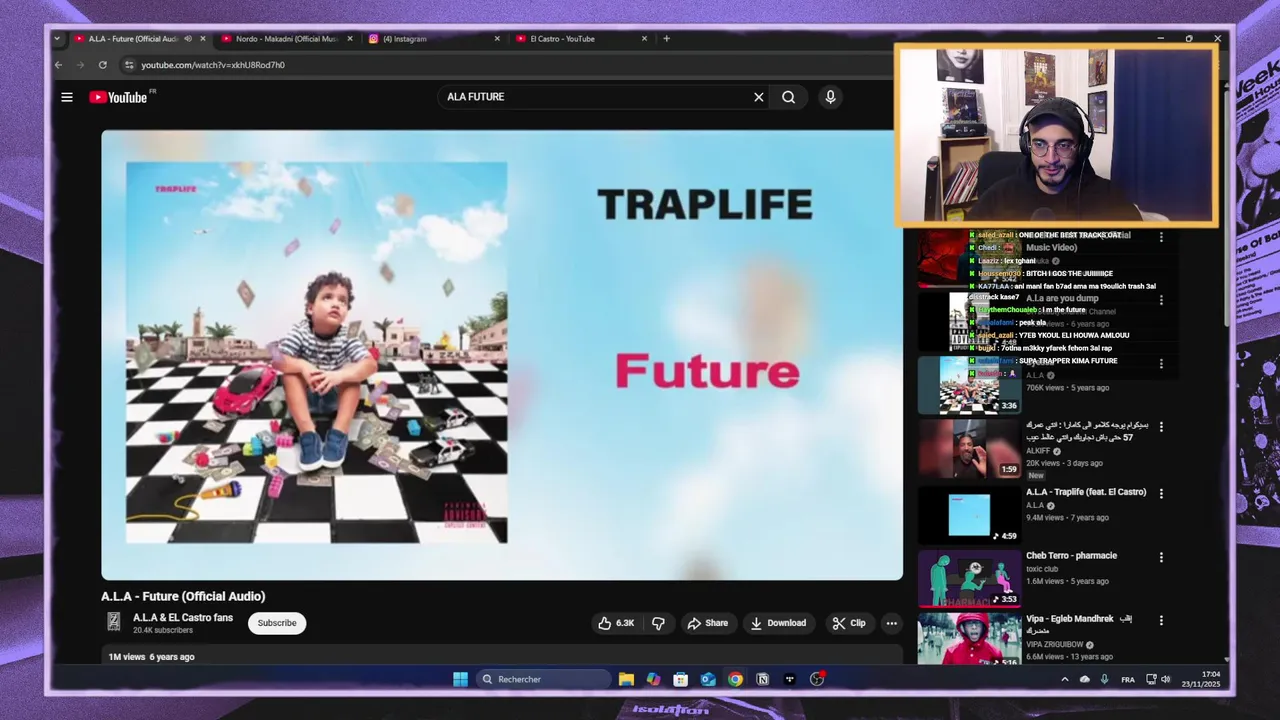Download the current video
This screenshot has height=720, width=1280.
(x=778, y=623)
